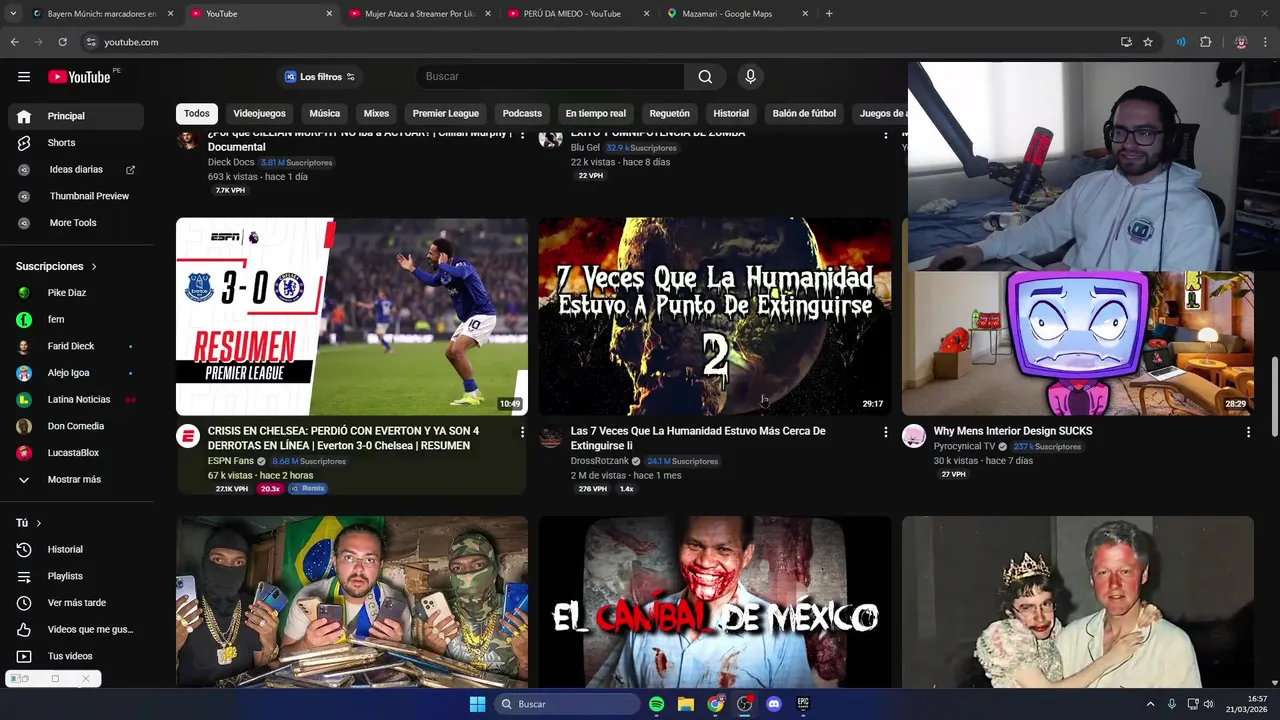Open Pike Diaz subscription channel

coord(75,293)
